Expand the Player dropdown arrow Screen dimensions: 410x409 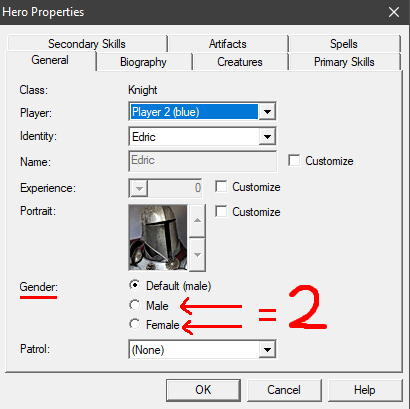tap(267, 112)
